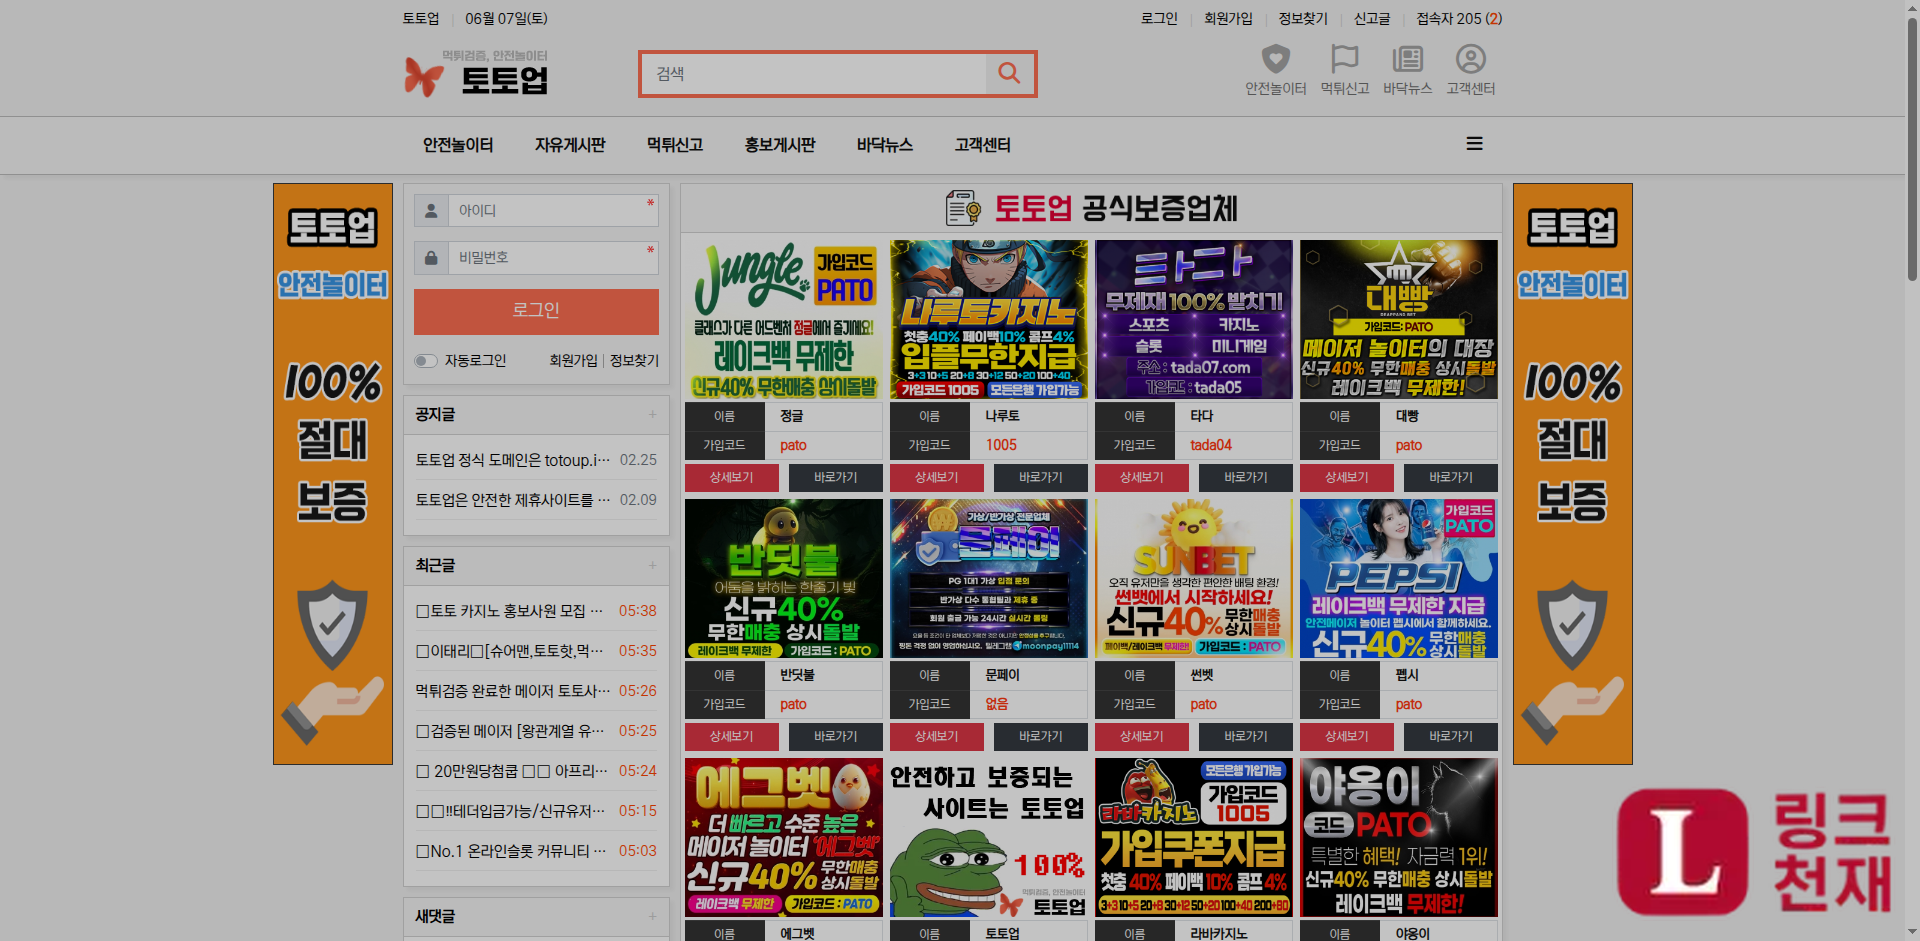Click the 검색 search input field

814,74
